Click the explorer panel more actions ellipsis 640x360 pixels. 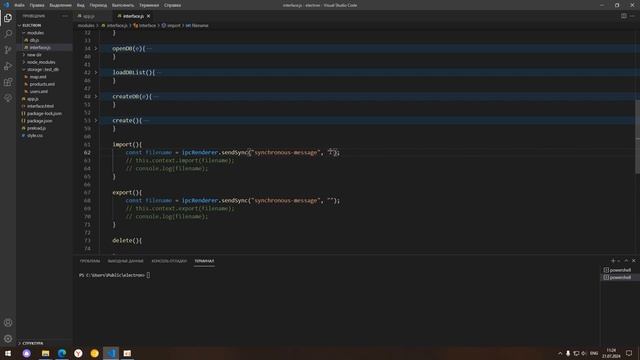[x=64, y=16]
